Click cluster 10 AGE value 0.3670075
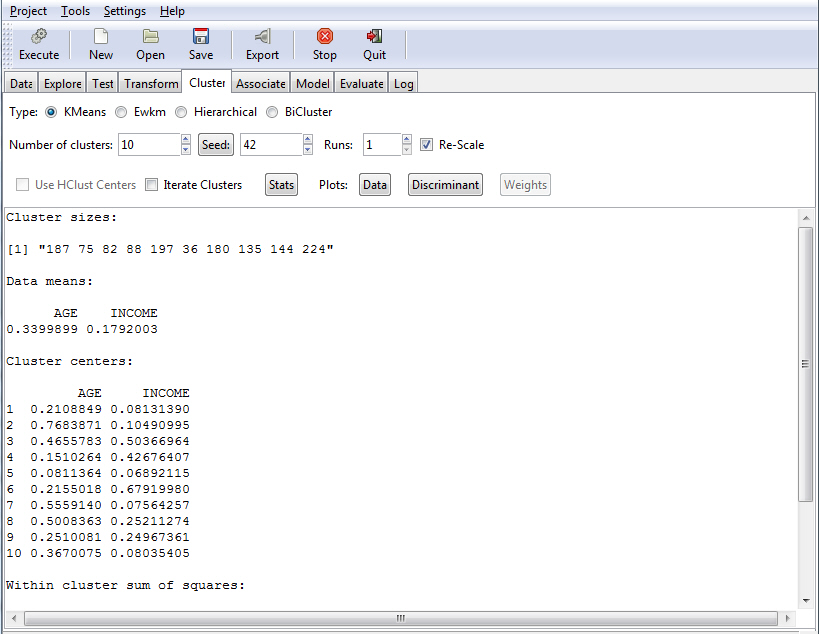819x634 pixels. click(x=66, y=553)
